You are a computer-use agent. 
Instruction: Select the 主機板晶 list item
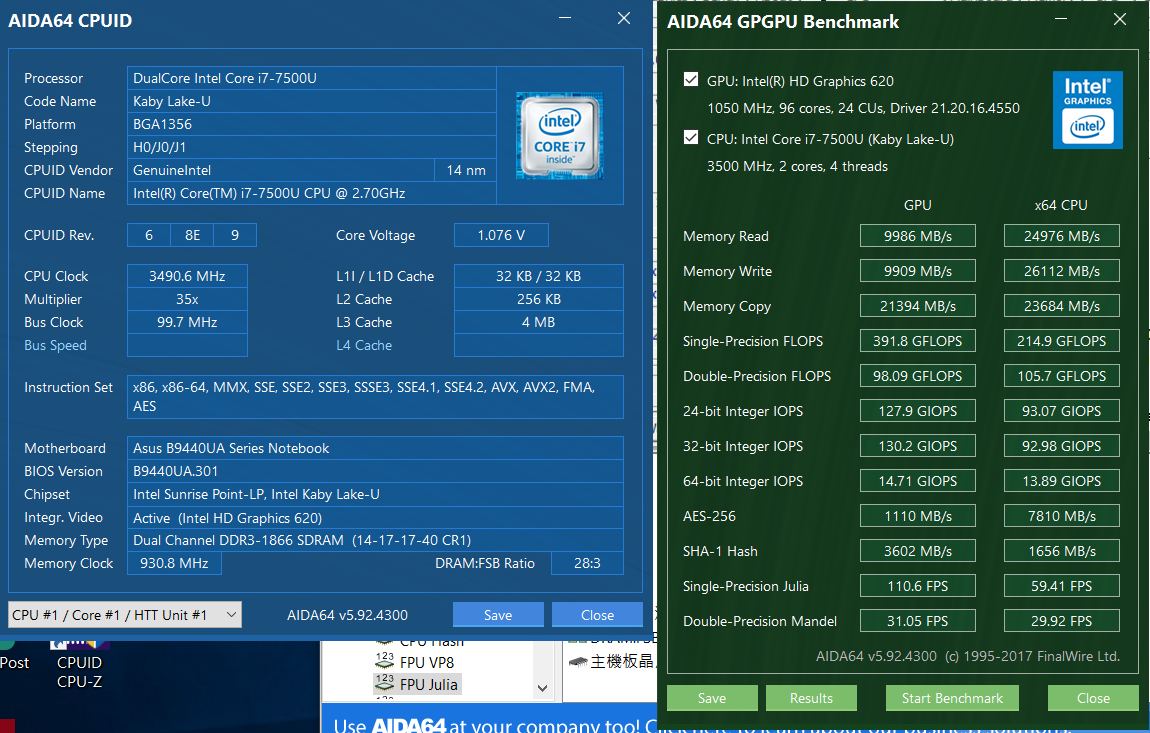click(621, 662)
